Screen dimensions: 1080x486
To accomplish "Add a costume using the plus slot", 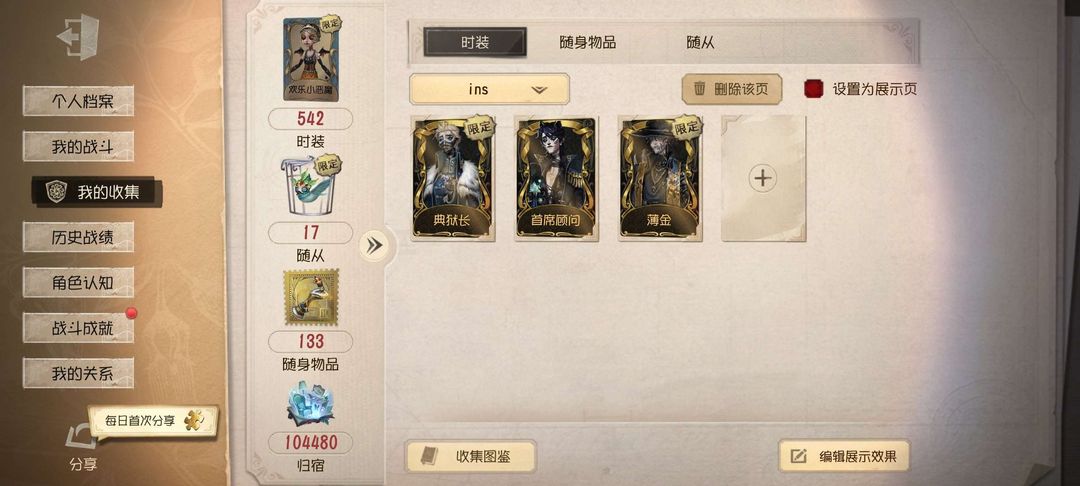I will point(763,178).
